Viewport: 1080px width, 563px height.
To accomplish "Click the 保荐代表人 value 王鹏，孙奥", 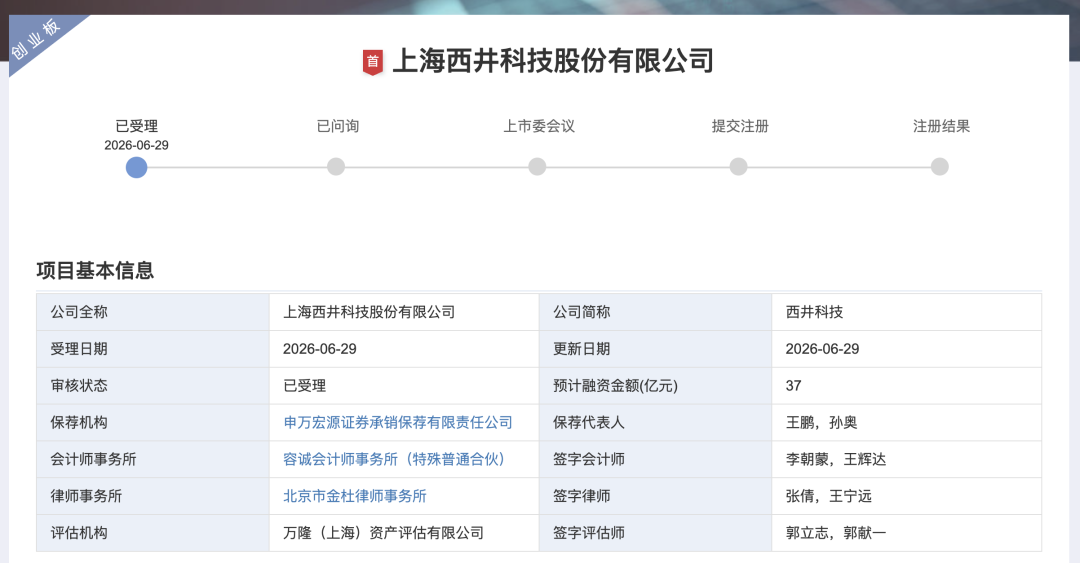I will [822, 422].
